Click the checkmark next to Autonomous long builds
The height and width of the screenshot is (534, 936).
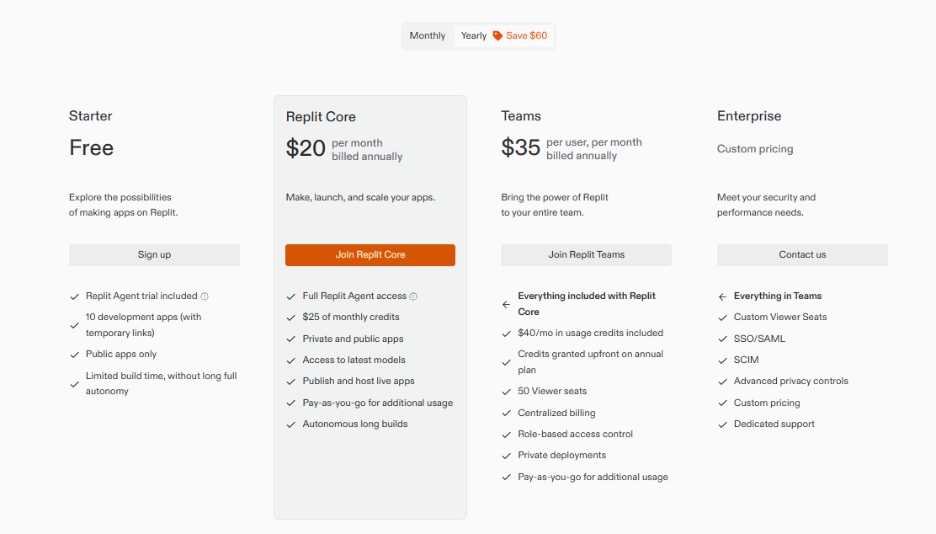(291, 425)
